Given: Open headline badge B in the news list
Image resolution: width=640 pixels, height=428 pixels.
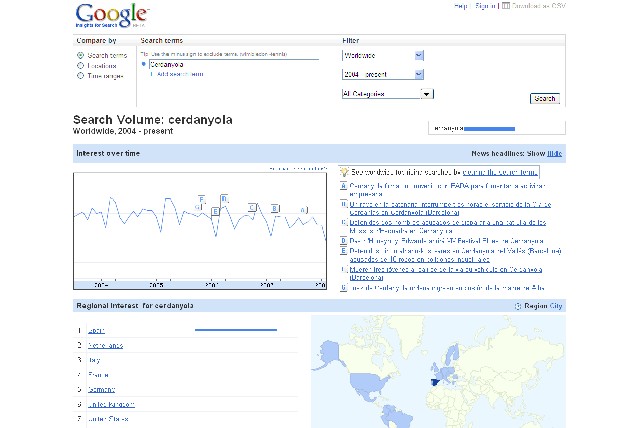Looking at the screenshot, I should pyautogui.click(x=344, y=204).
